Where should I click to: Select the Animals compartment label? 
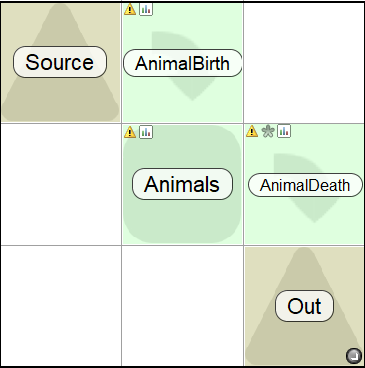pyautogui.click(x=182, y=184)
